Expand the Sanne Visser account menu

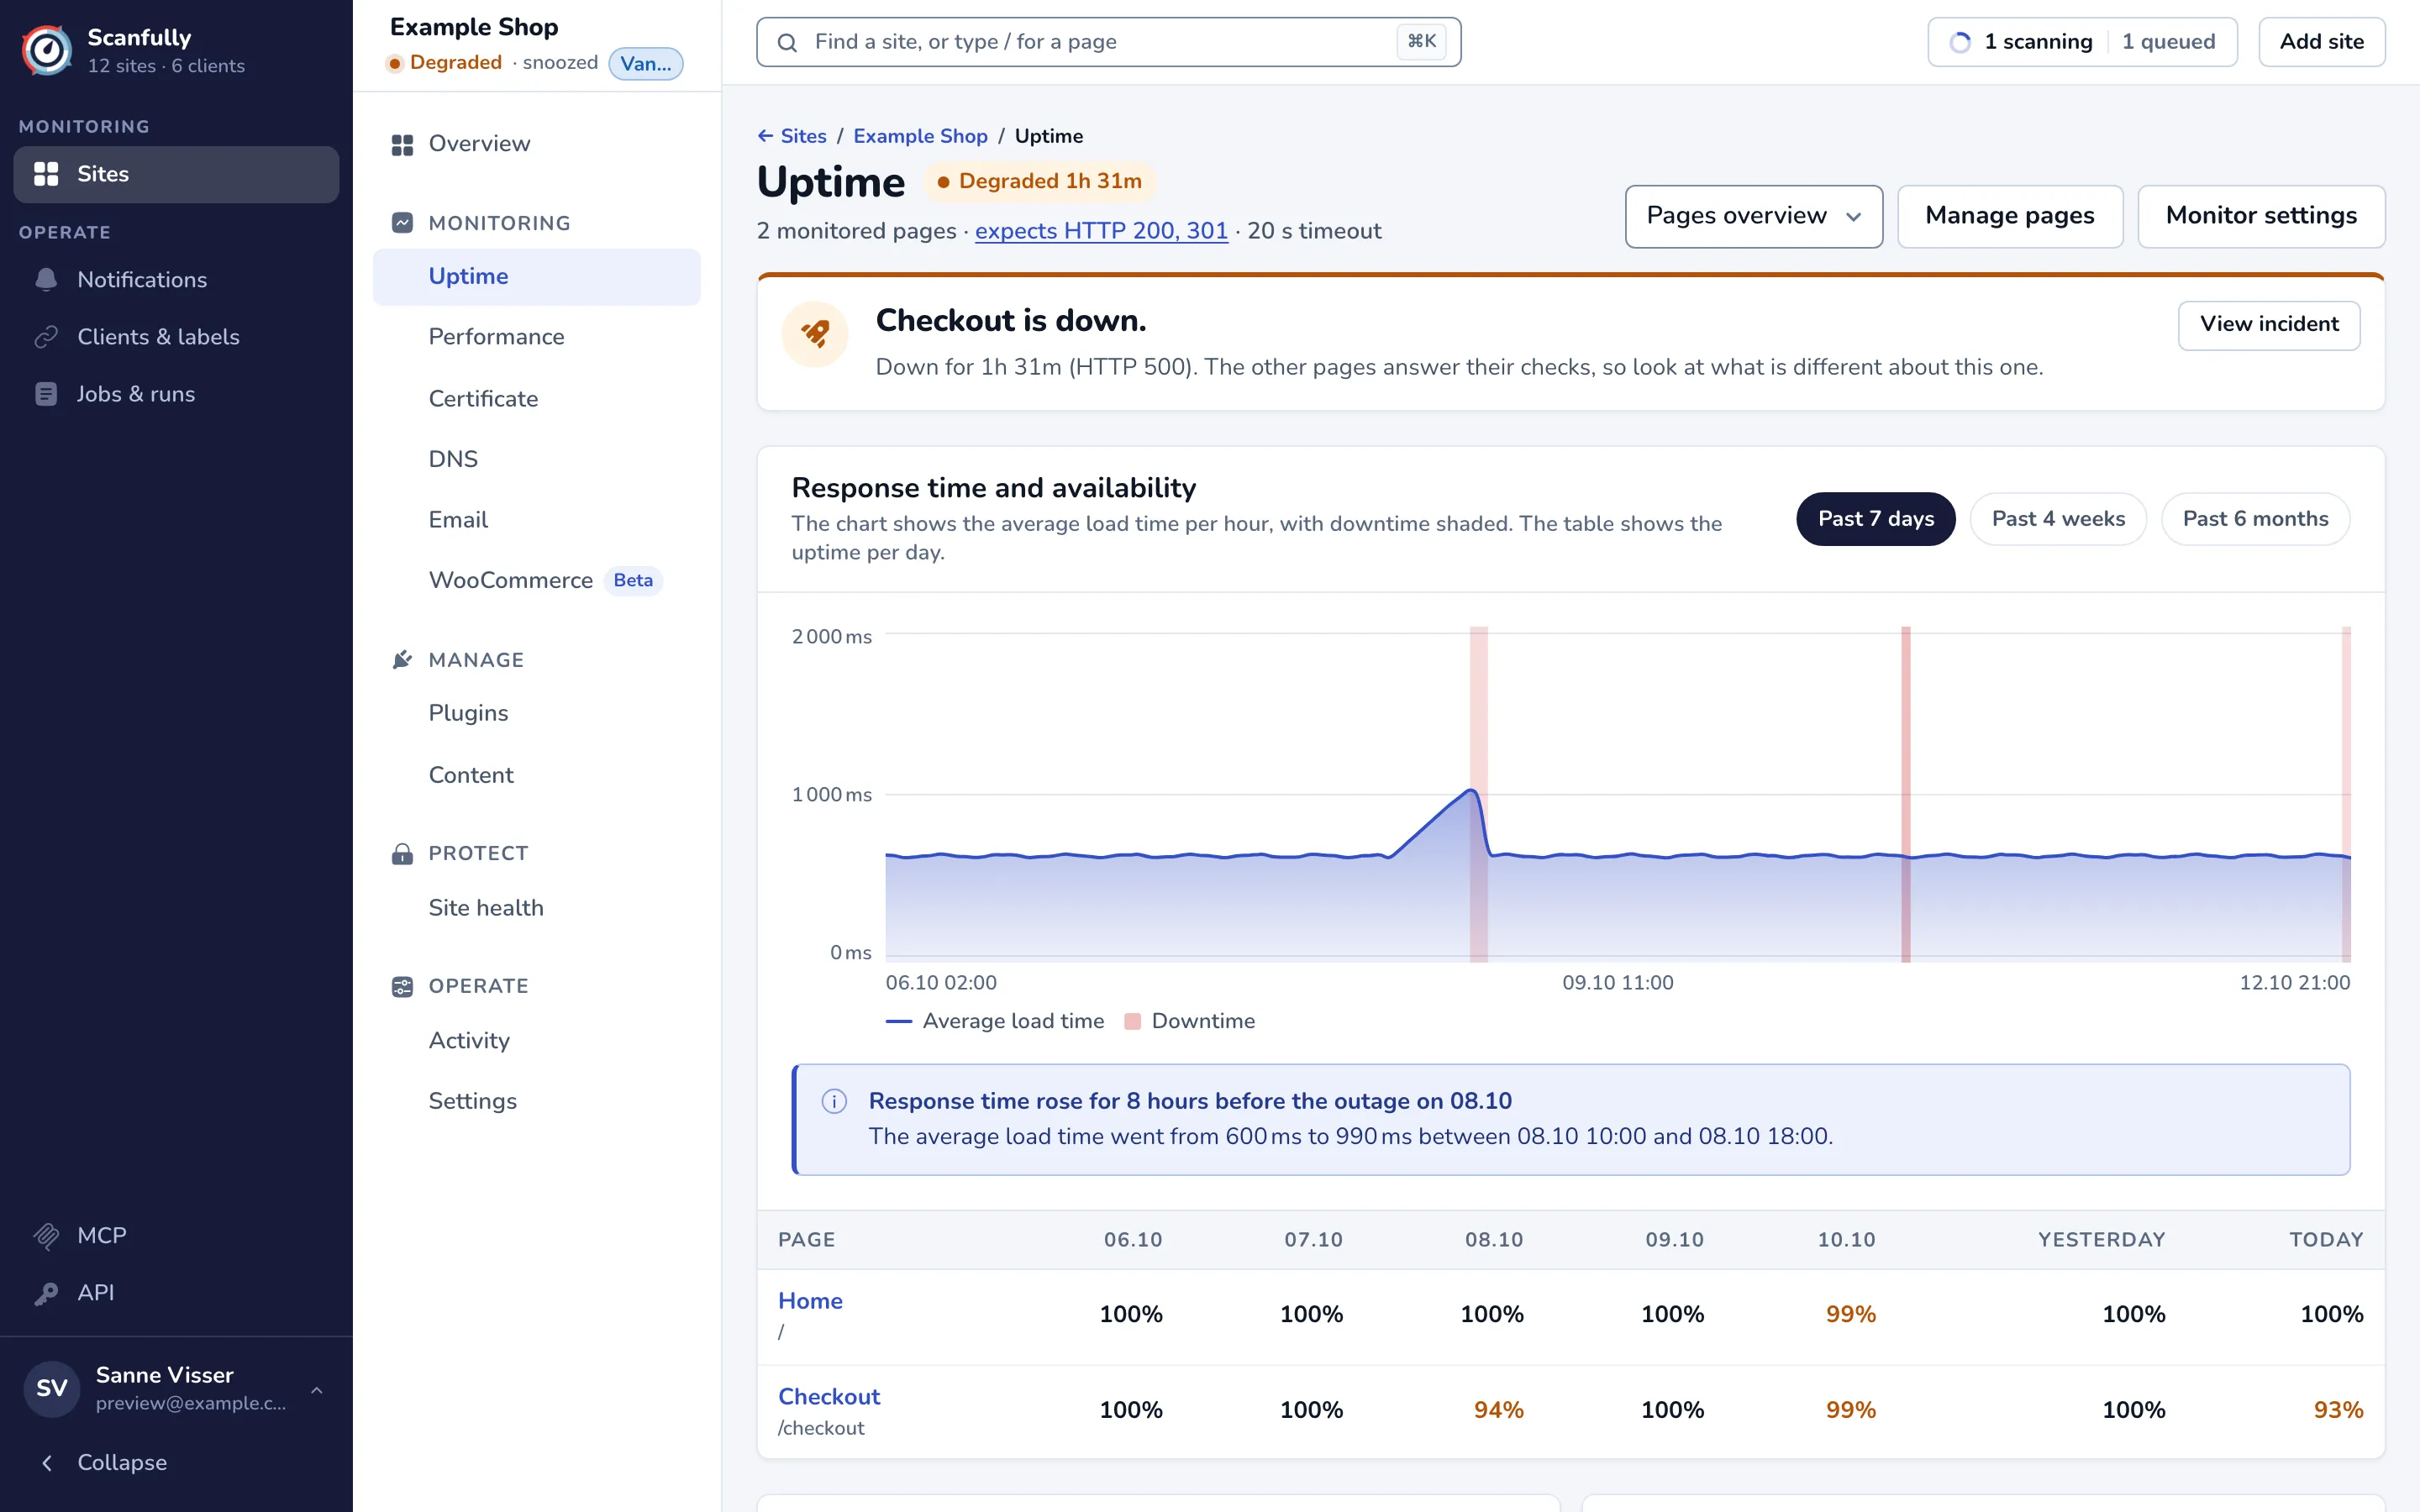point(317,1390)
